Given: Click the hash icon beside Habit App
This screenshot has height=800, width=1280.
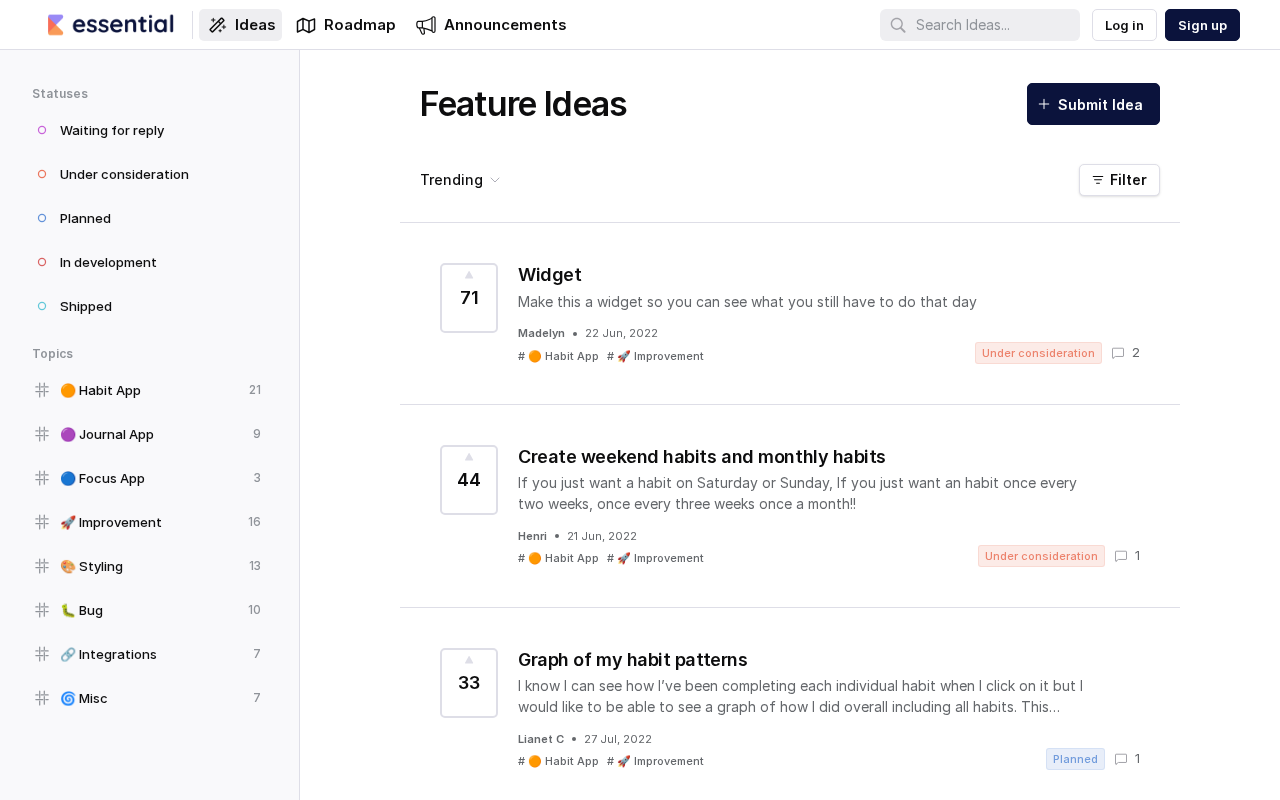Looking at the screenshot, I should coord(42,390).
